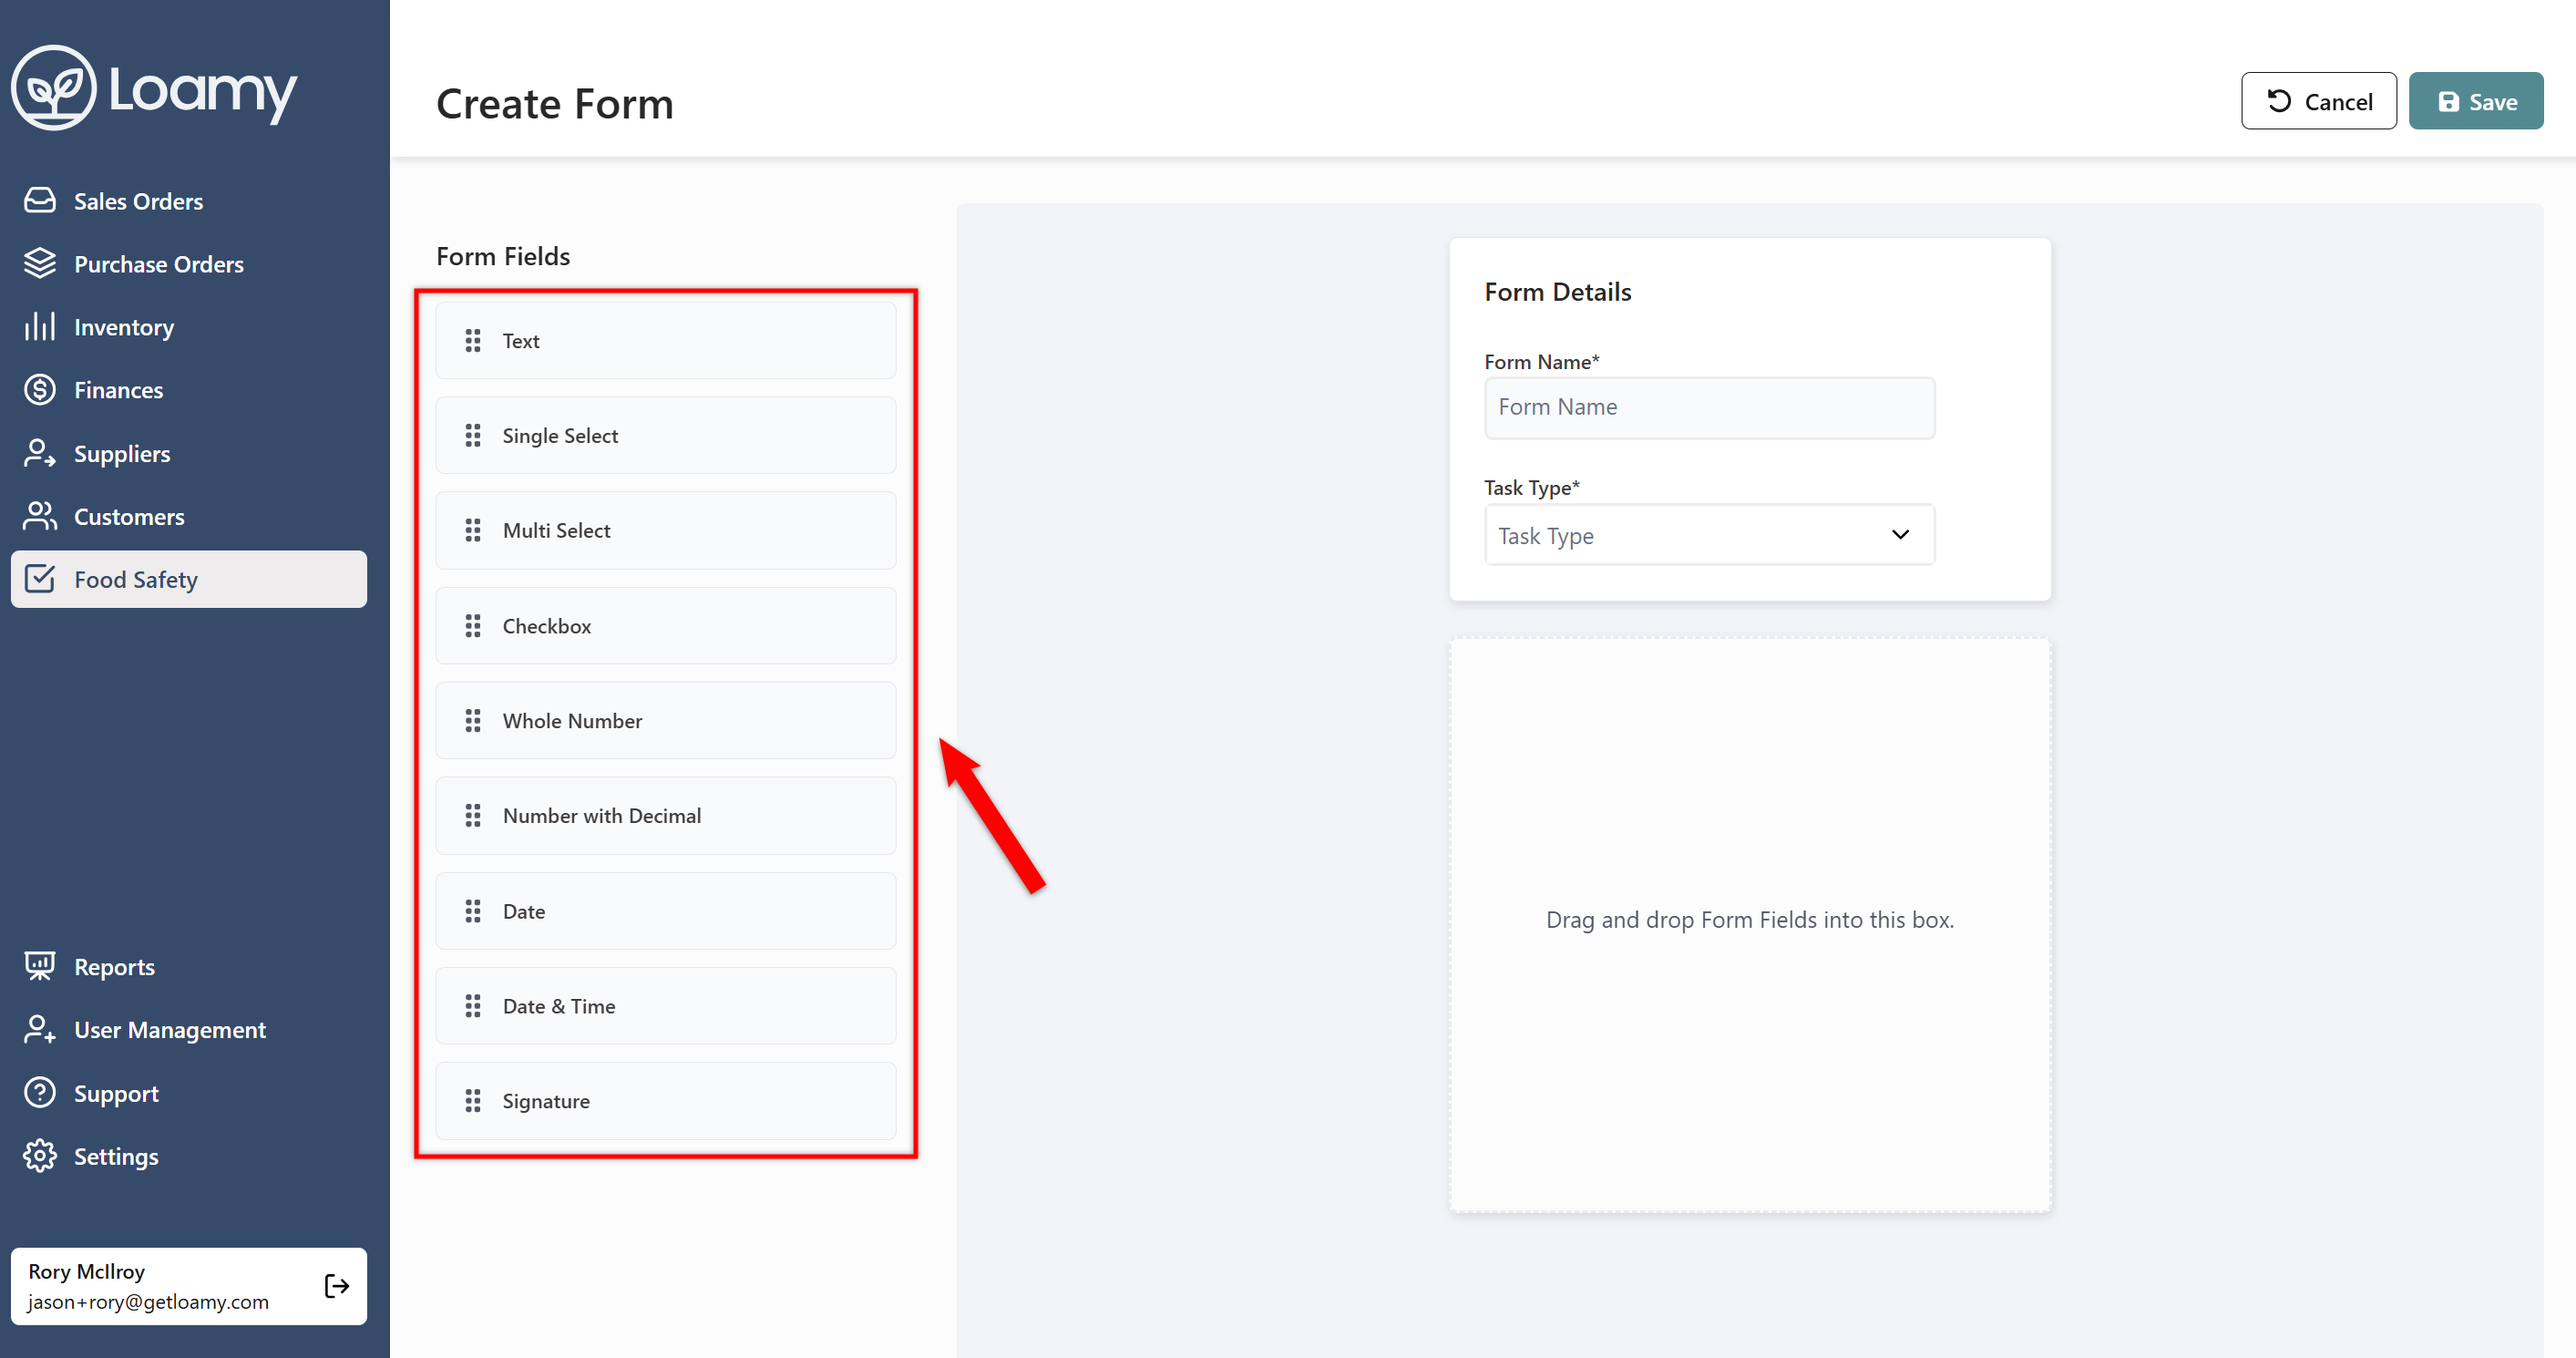Click the Reports presentation icon

tap(40, 966)
